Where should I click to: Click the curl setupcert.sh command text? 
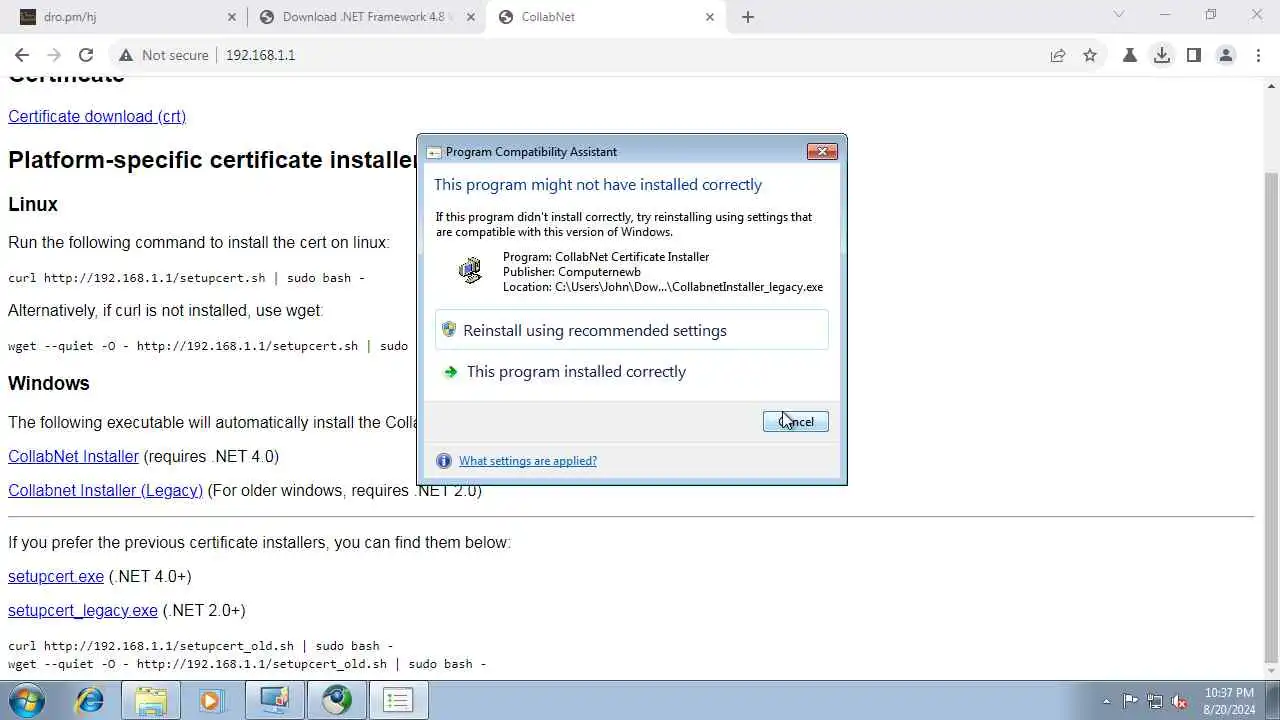coord(187,278)
